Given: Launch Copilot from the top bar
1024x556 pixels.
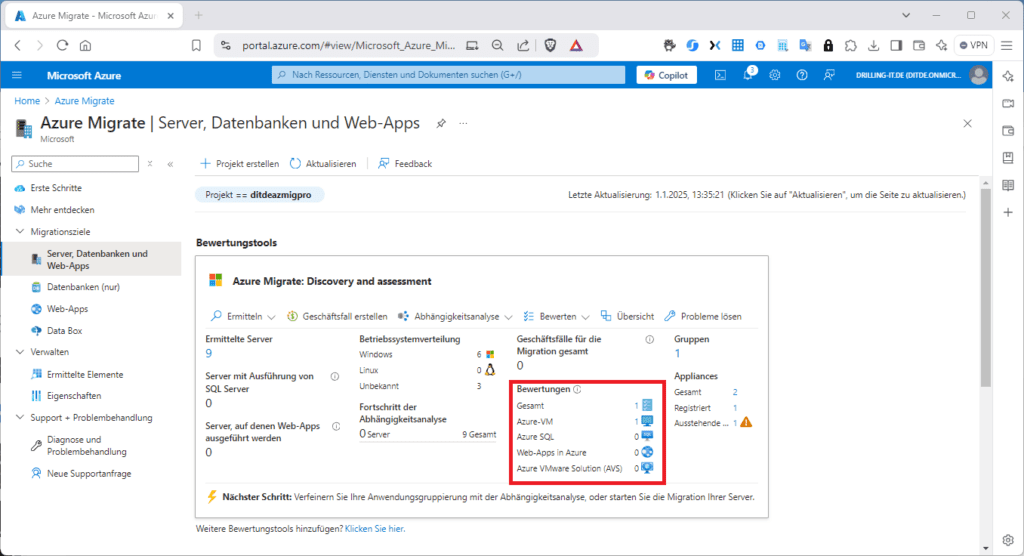Looking at the screenshot, I should point(666,75).
